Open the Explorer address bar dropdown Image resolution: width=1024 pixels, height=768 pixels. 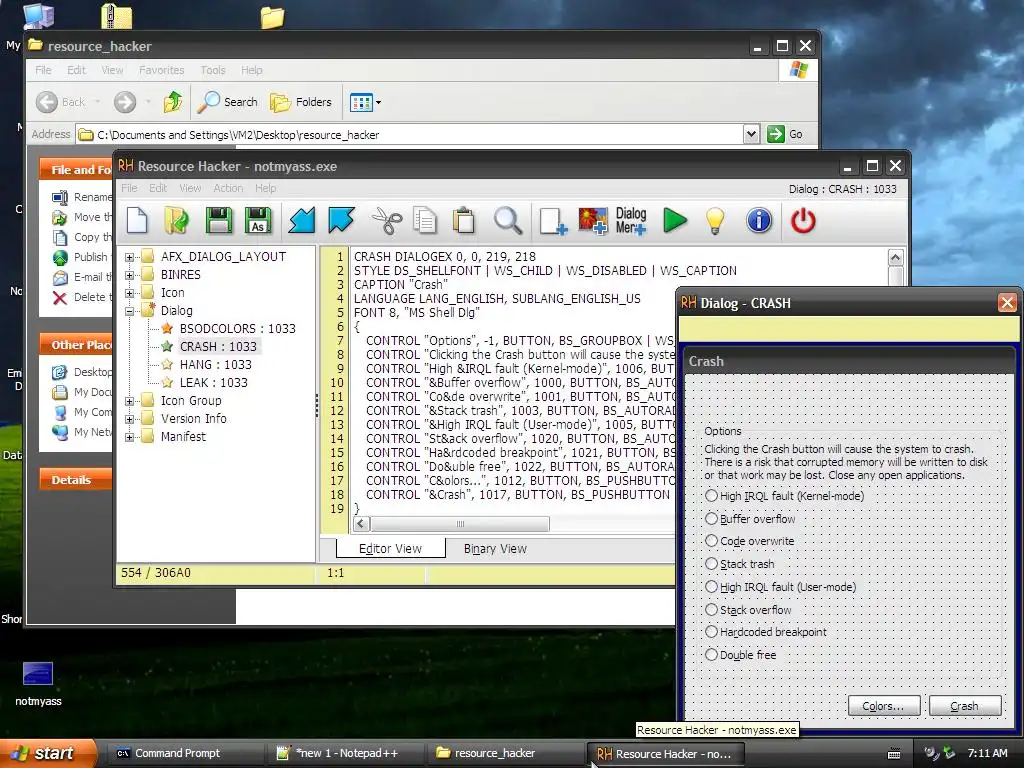point(751,134)
